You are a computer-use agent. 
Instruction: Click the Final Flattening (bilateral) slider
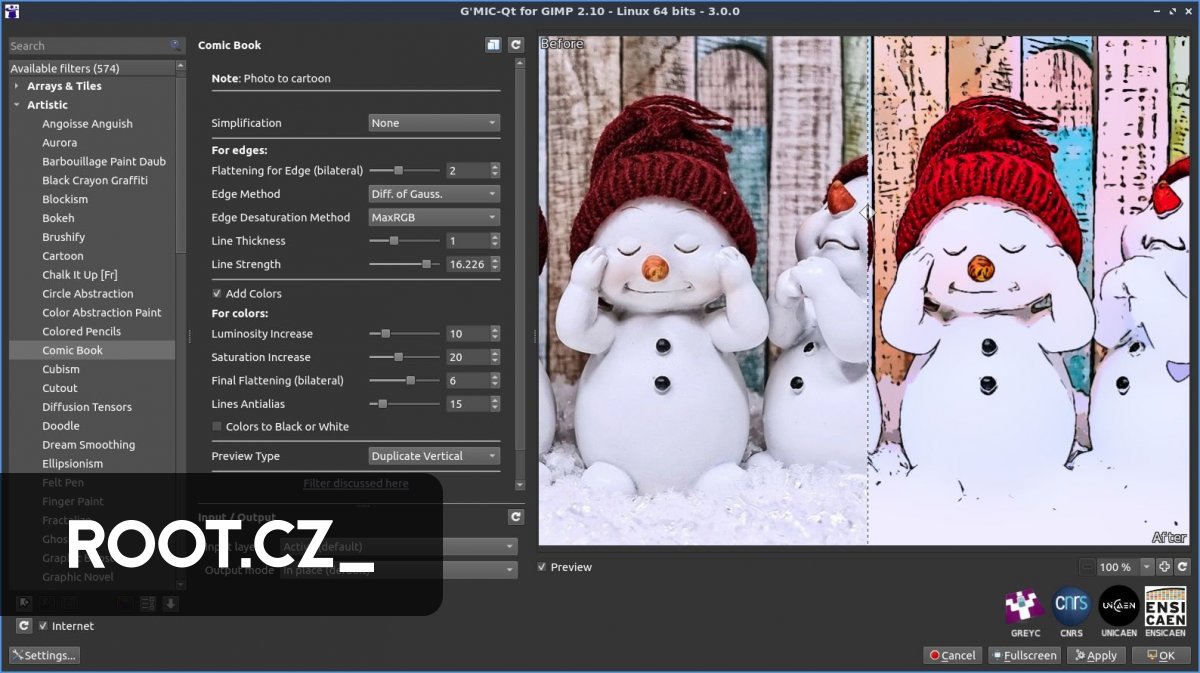click(x=405, y=381)
